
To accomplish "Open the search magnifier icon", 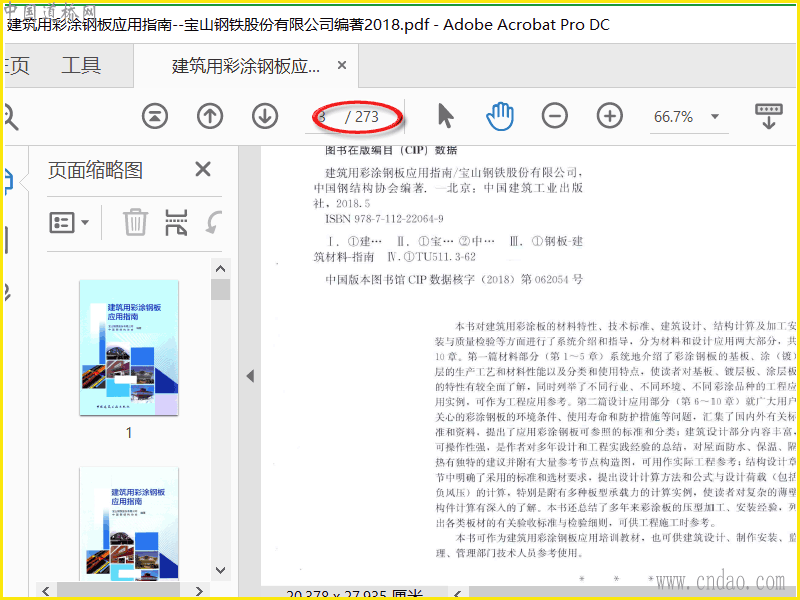I will 10,117.
